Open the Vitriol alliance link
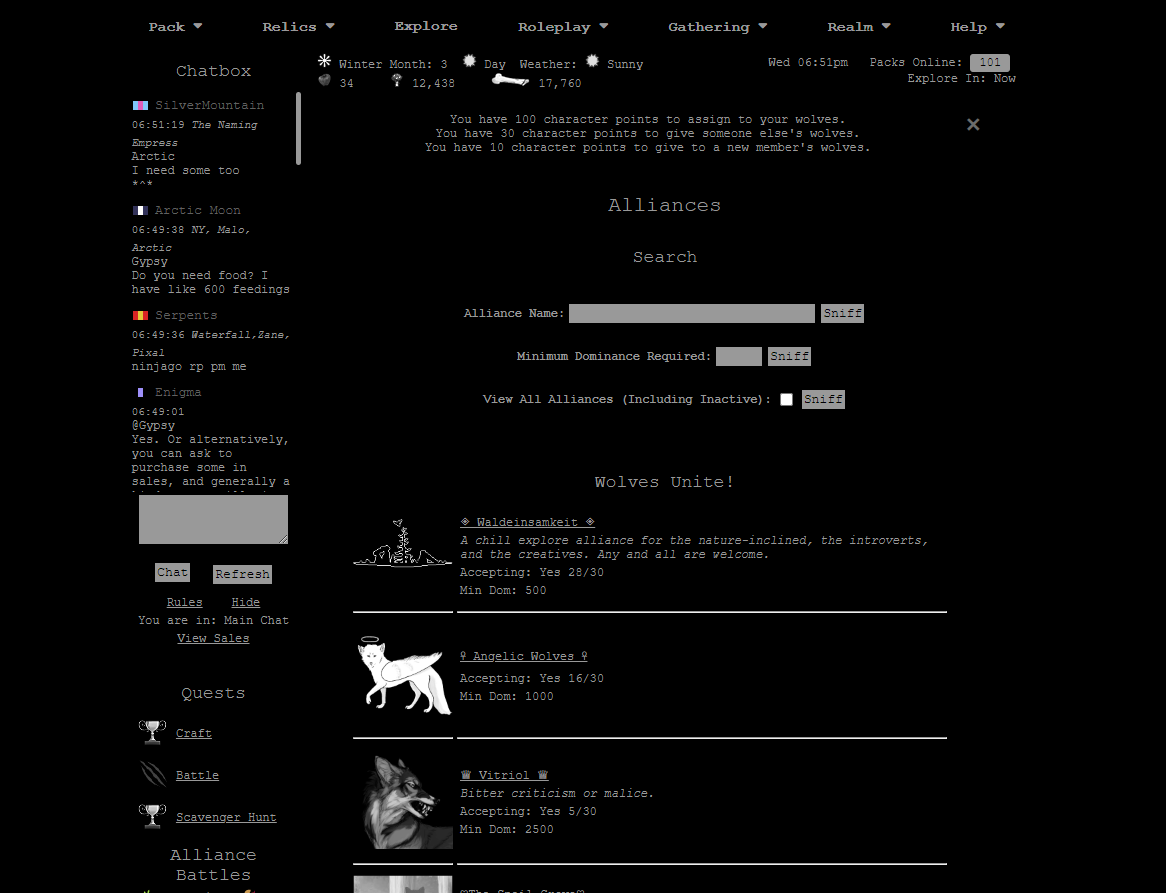 [x=504, y=776]
